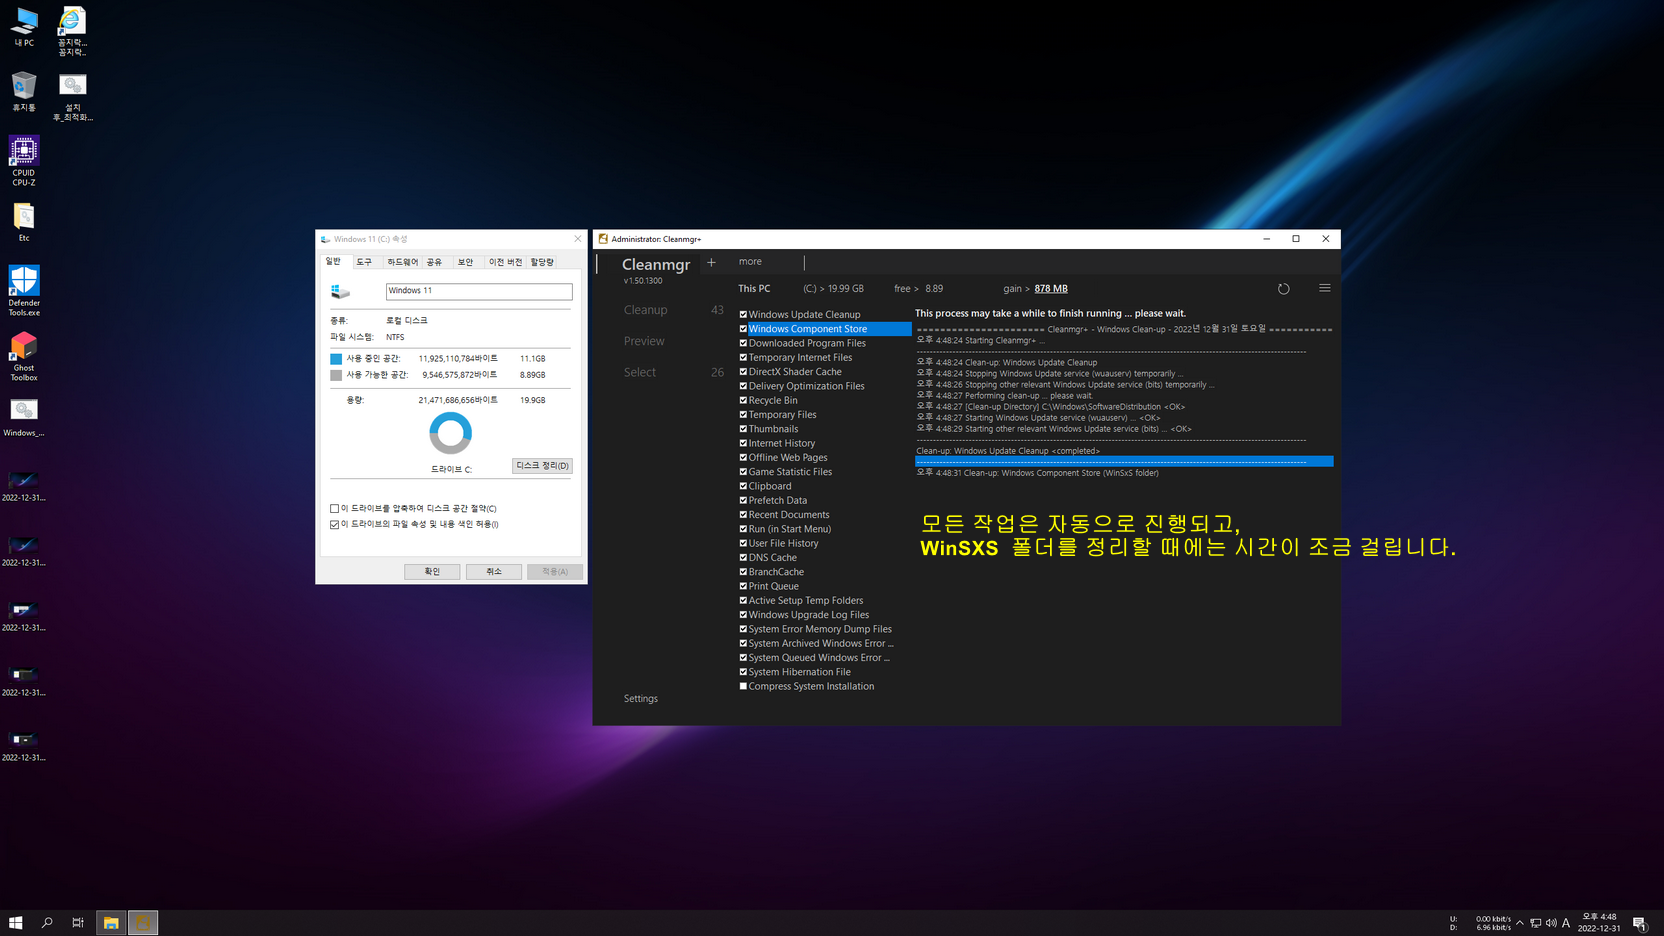Viewport: 1664px width, 936px height.
Task: Click the plus icon next to the Cleanmgr title
Action: tap(711, 263)
